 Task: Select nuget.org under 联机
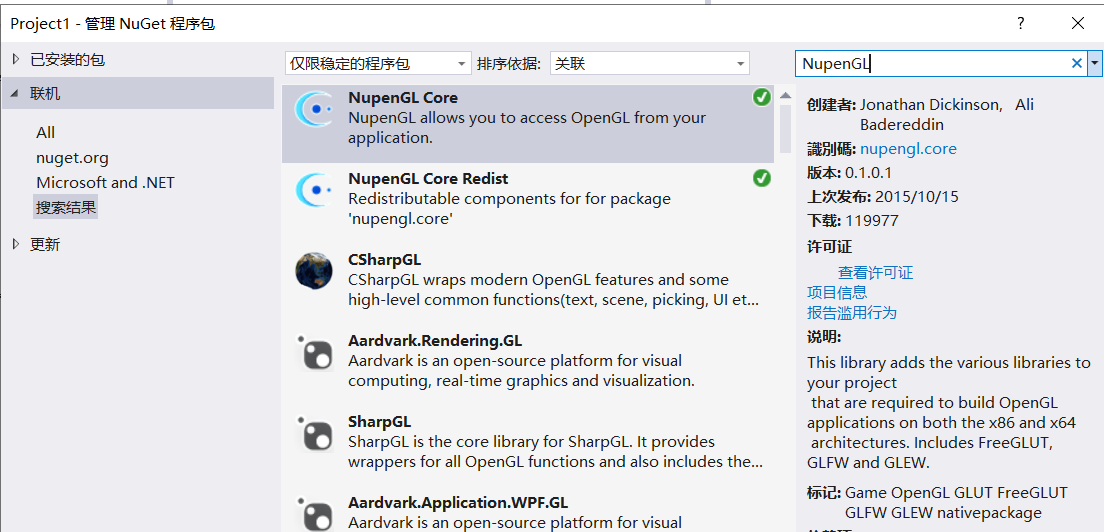point(72,158)
